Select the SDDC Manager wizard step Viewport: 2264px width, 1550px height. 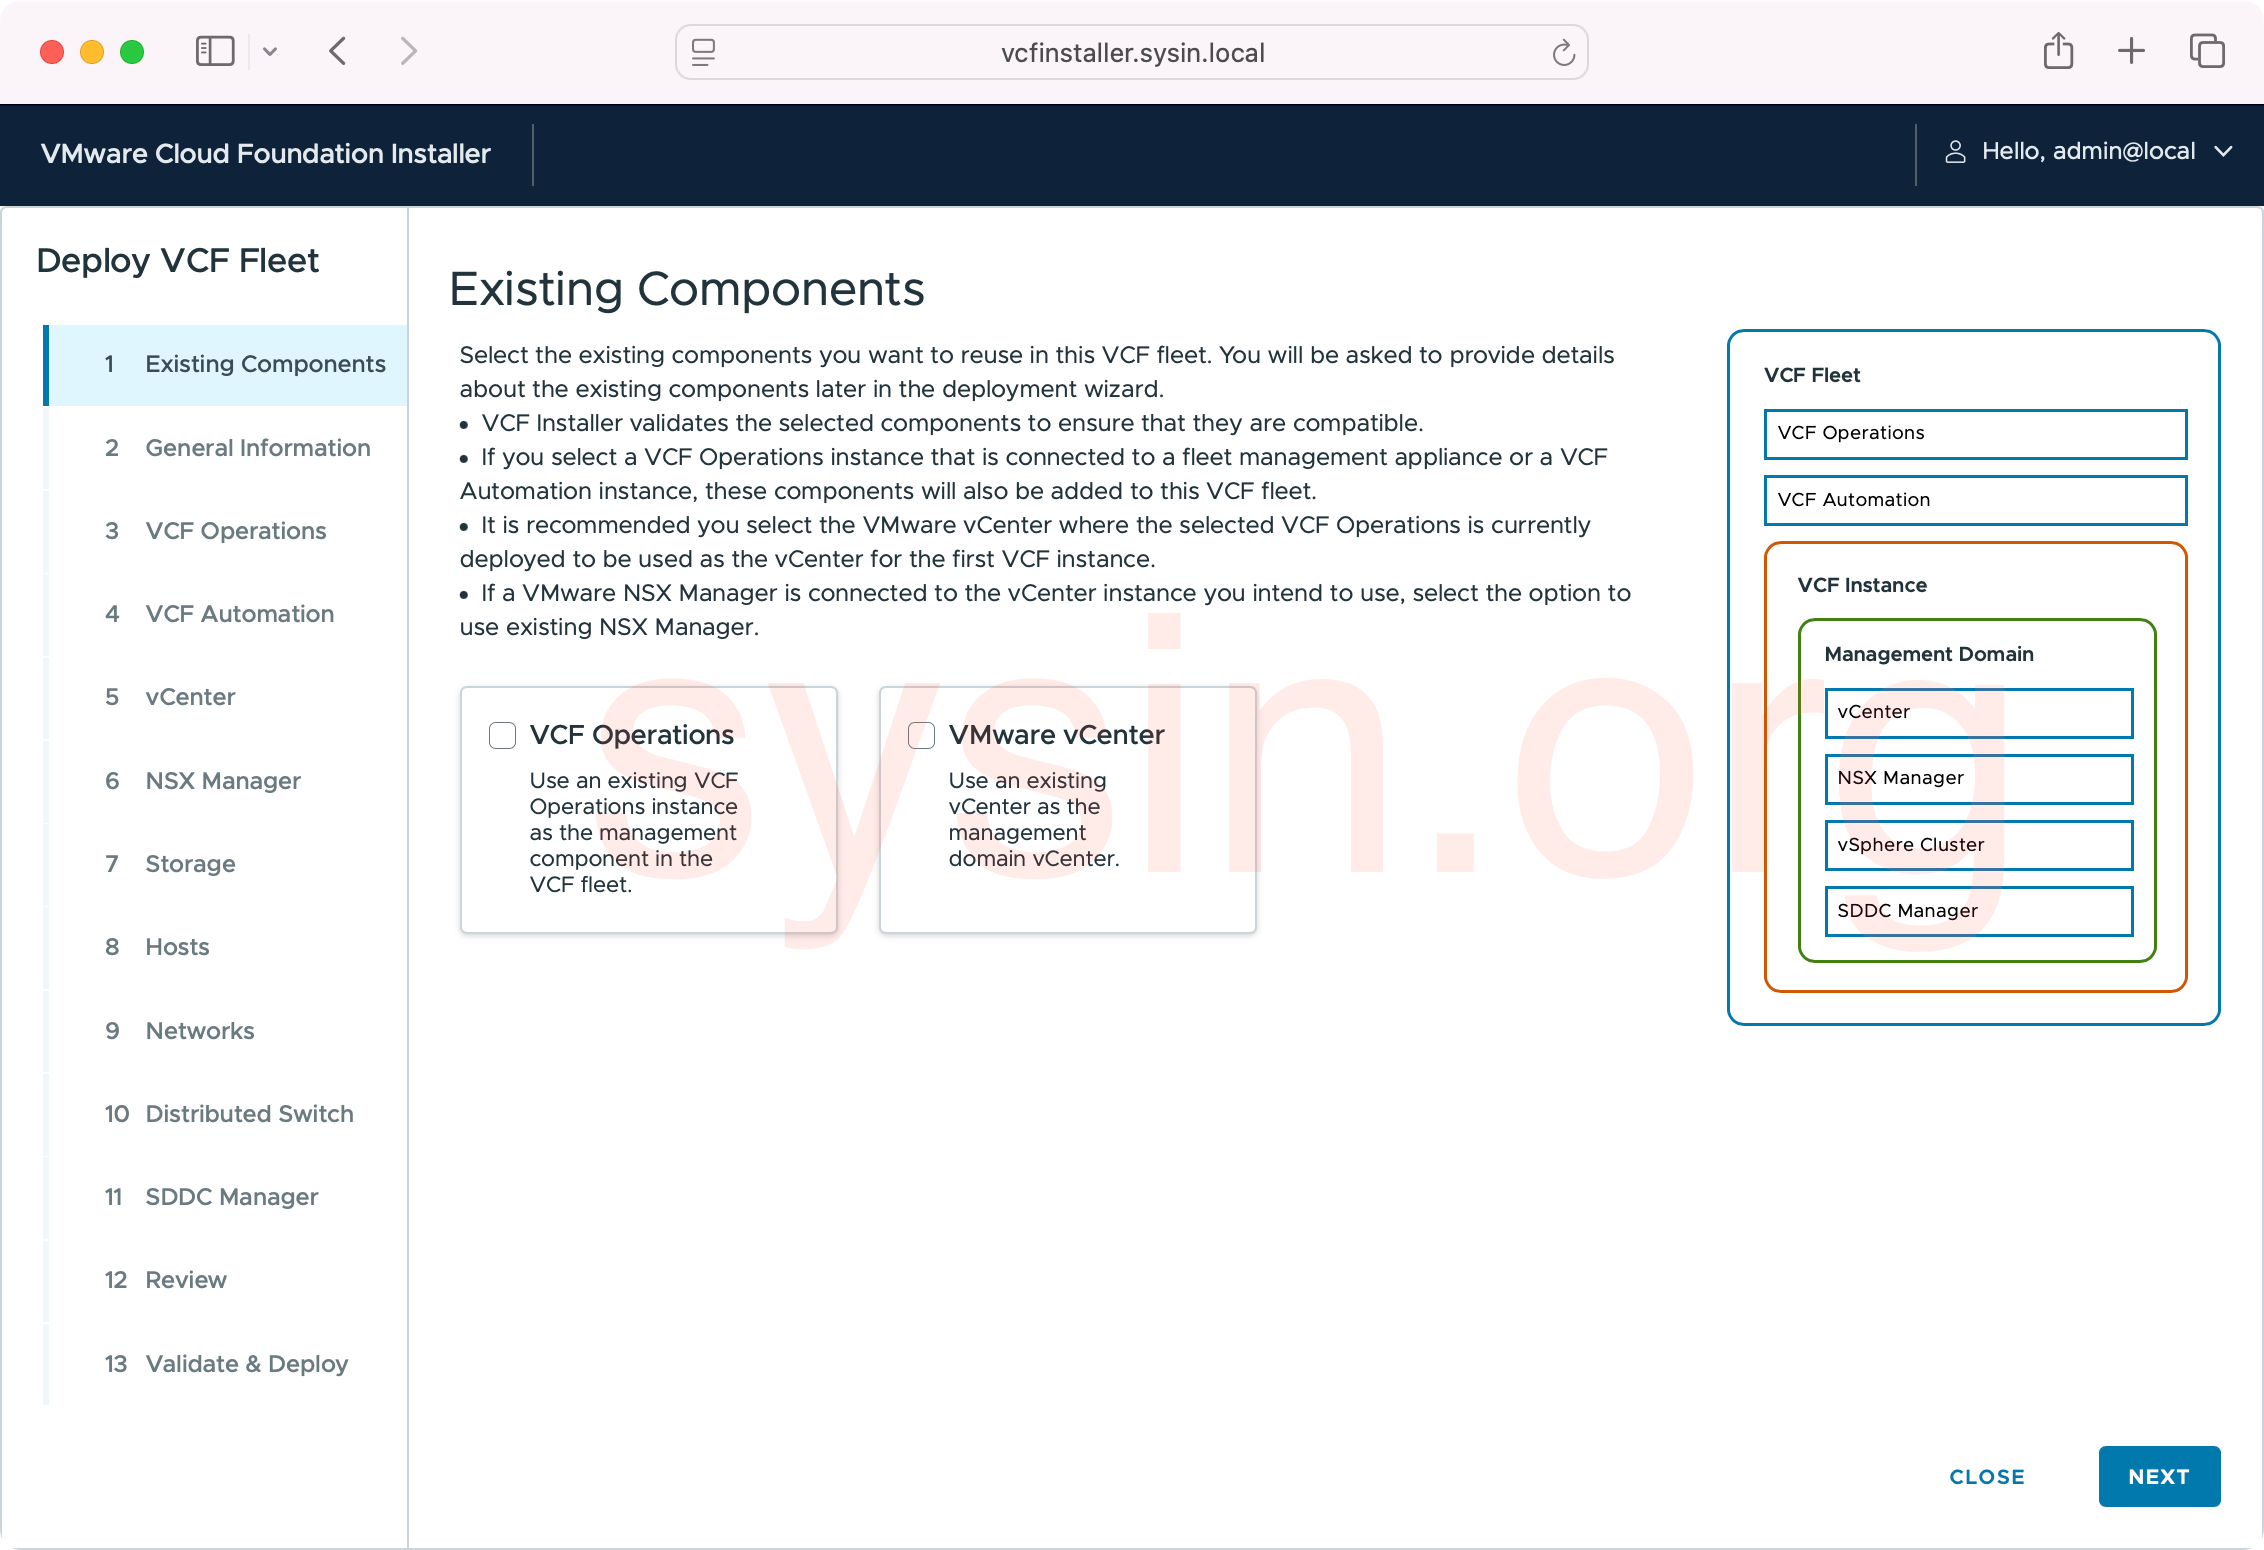click(x=231, y=1196)
